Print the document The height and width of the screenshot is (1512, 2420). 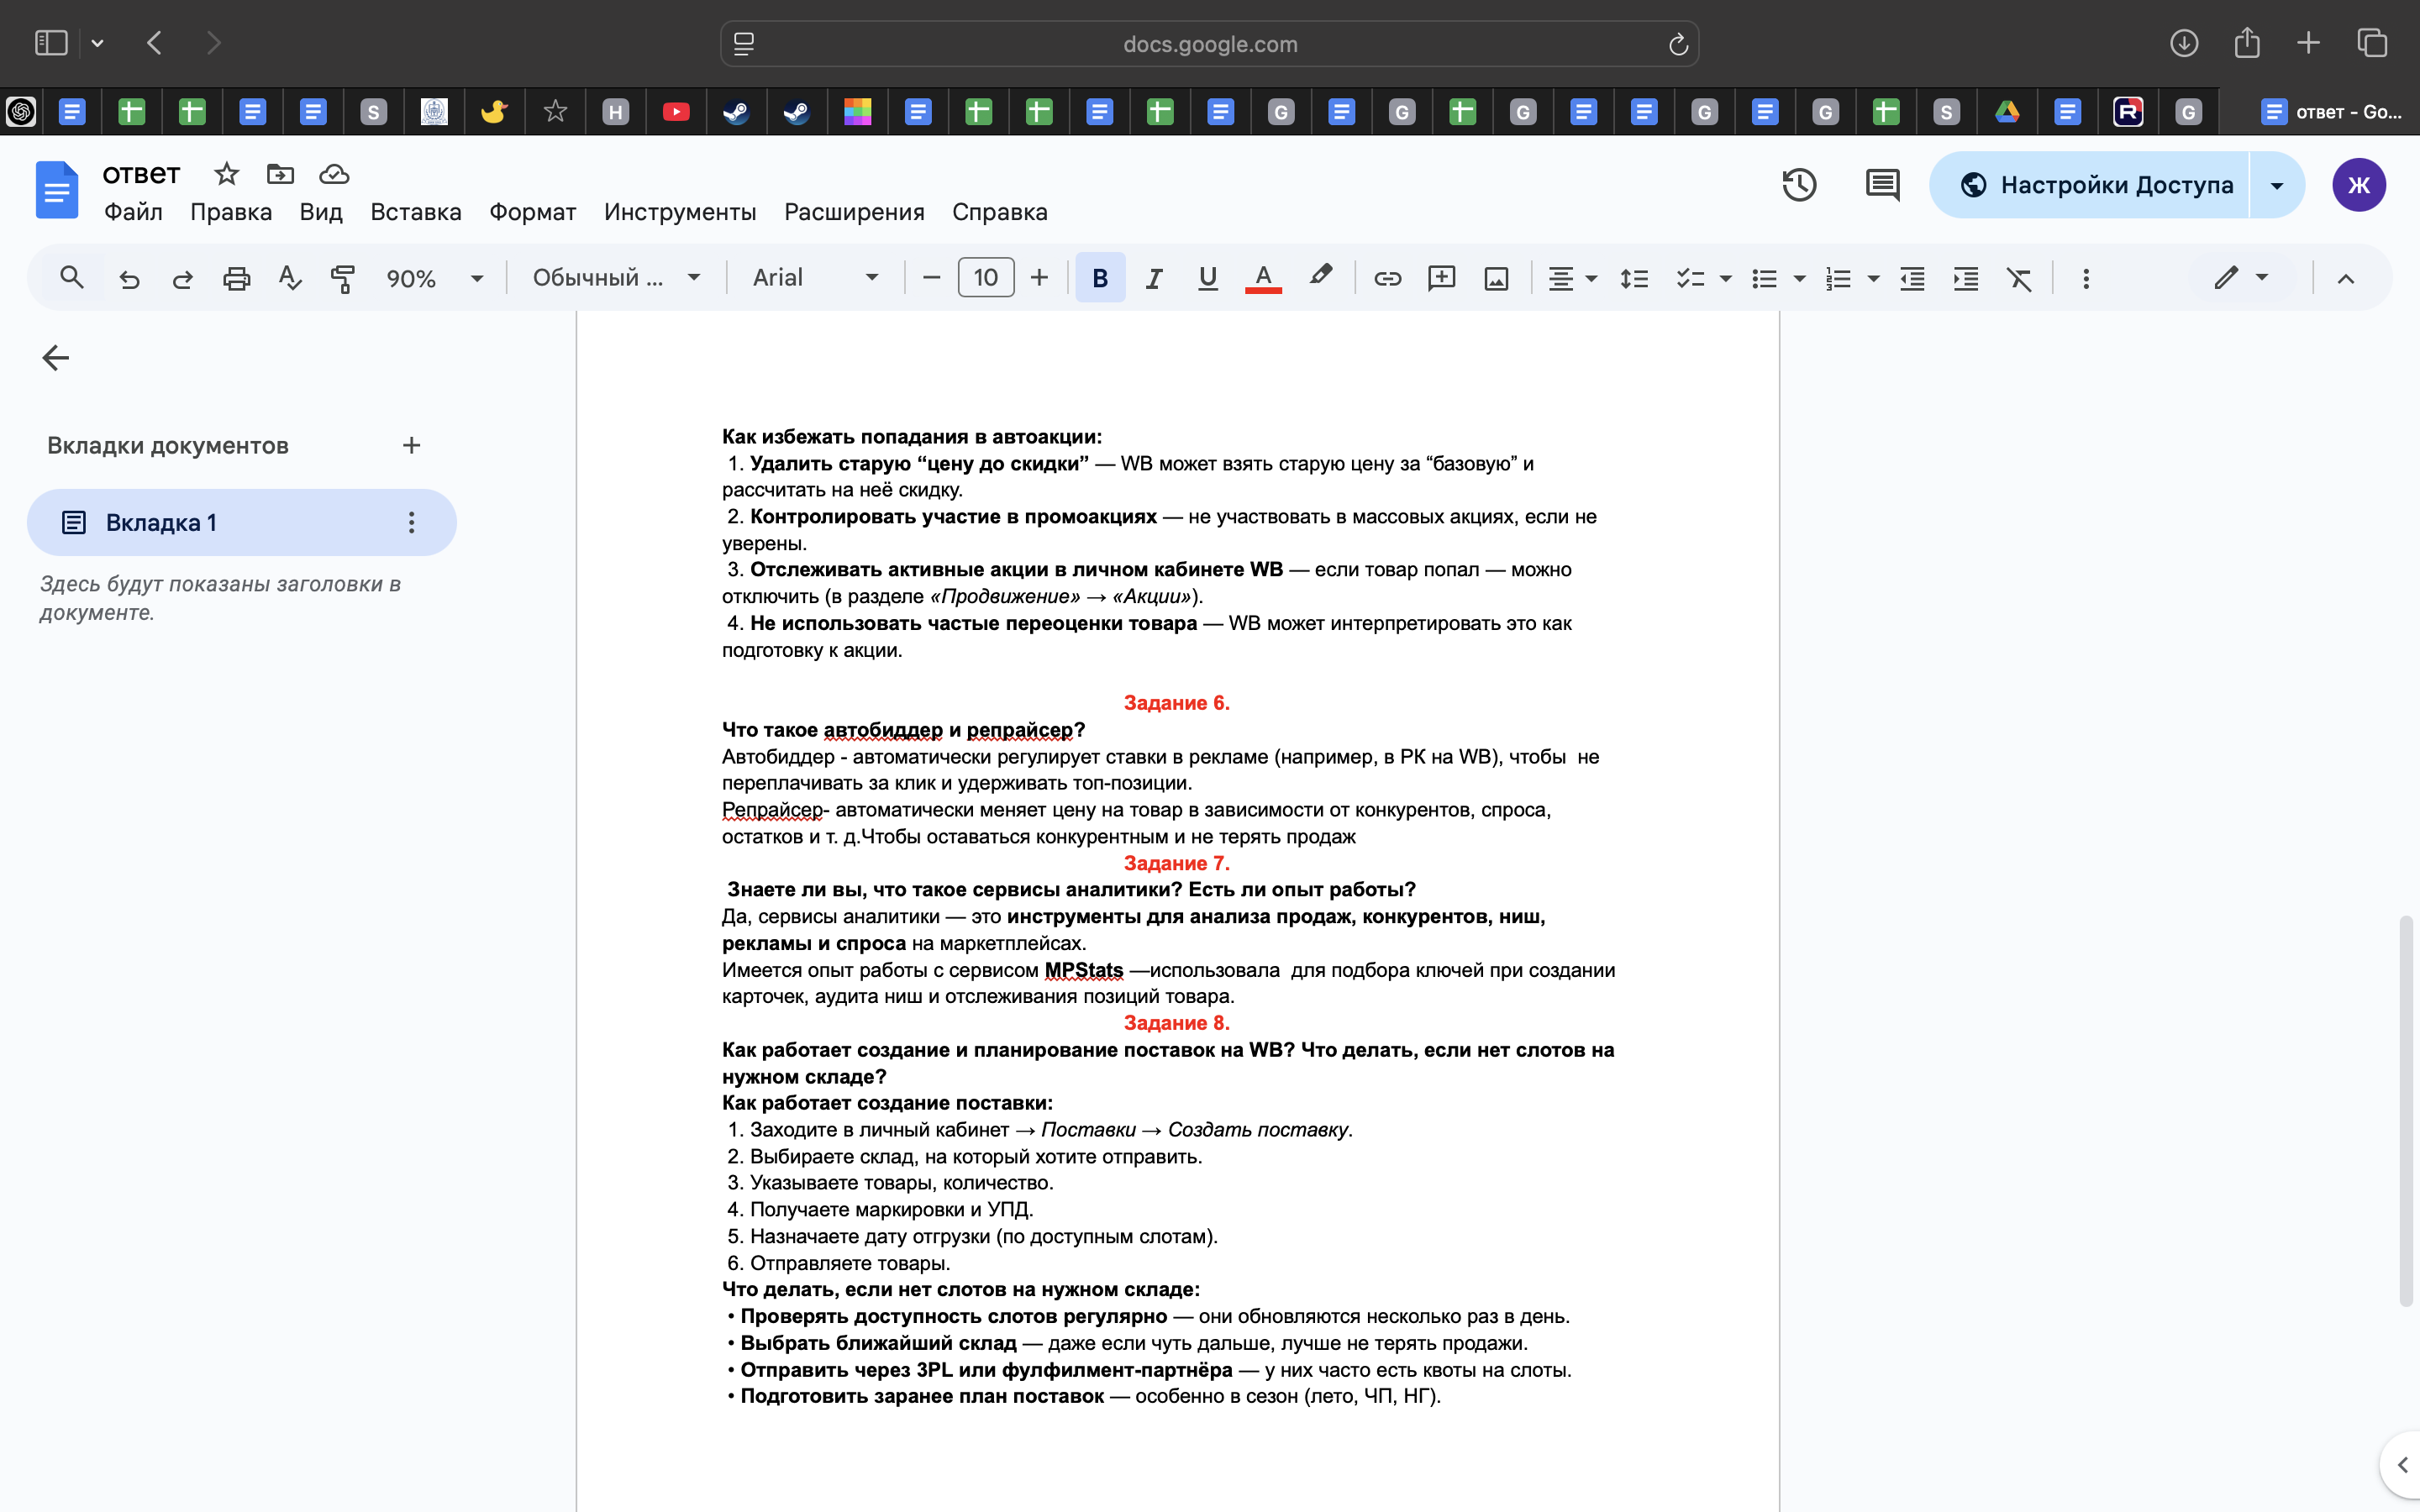[x=236, y=278]
